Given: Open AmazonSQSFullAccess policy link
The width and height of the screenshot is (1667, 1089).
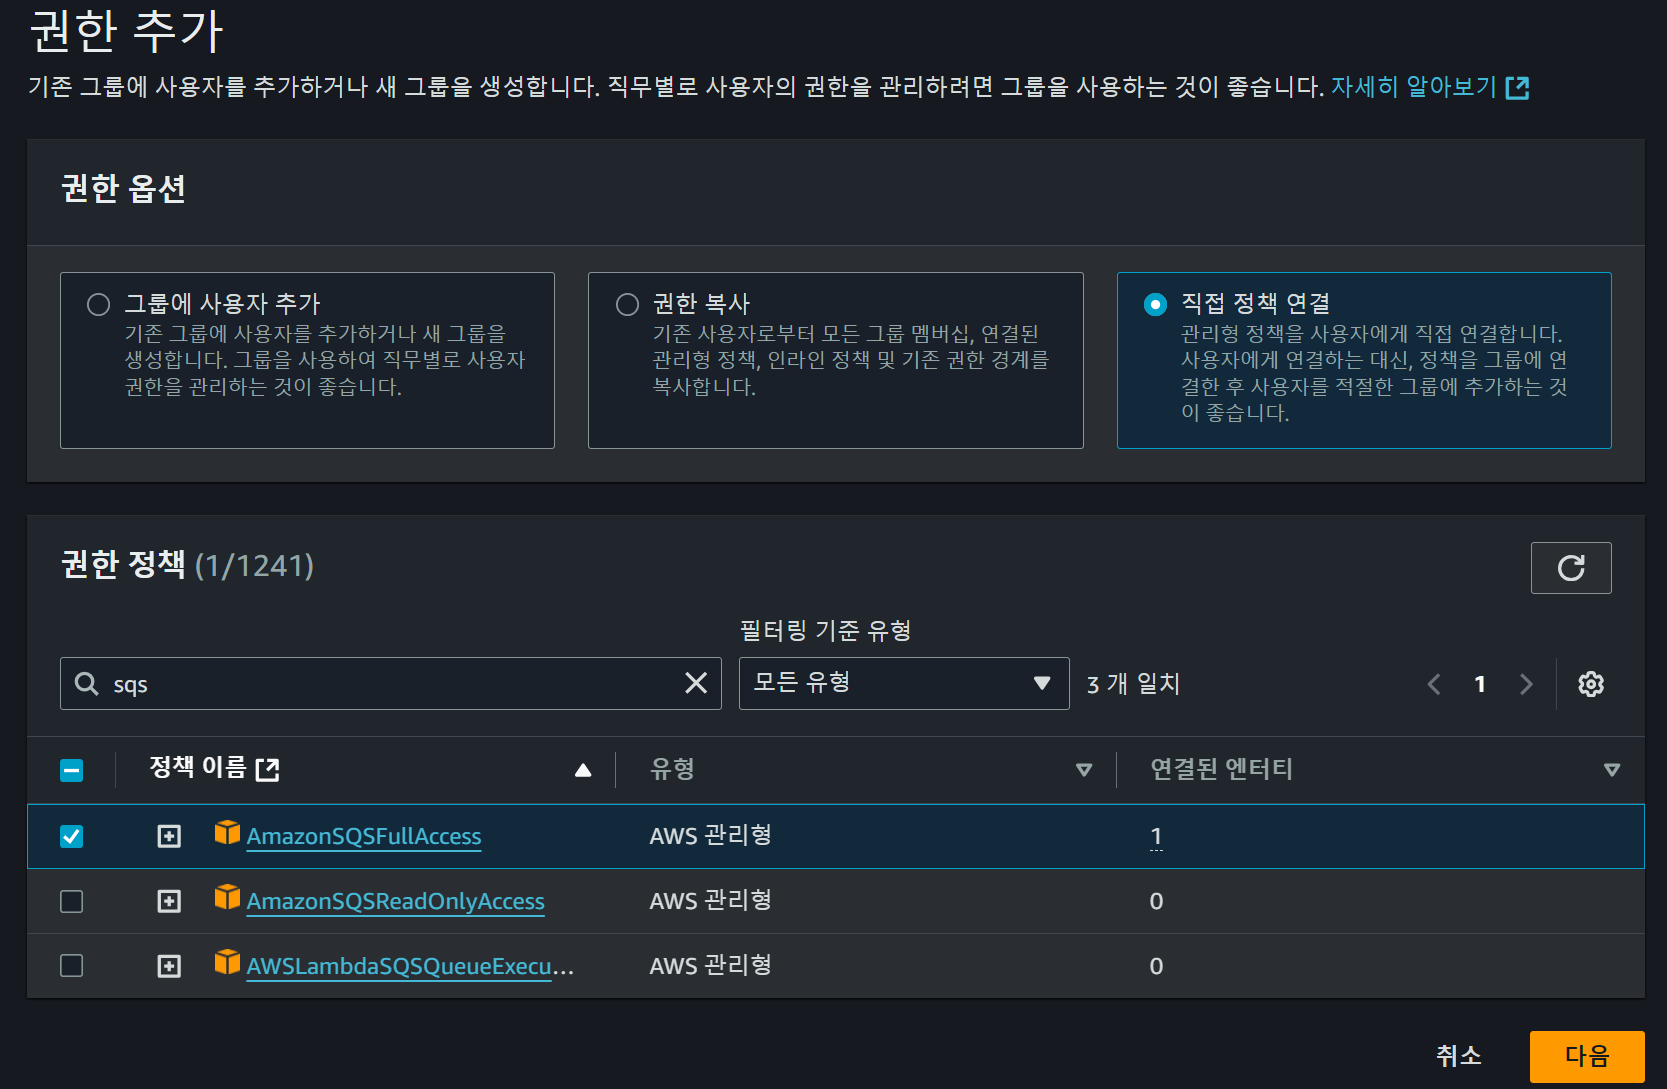Looking at the screenshot, I should [364, 837].
